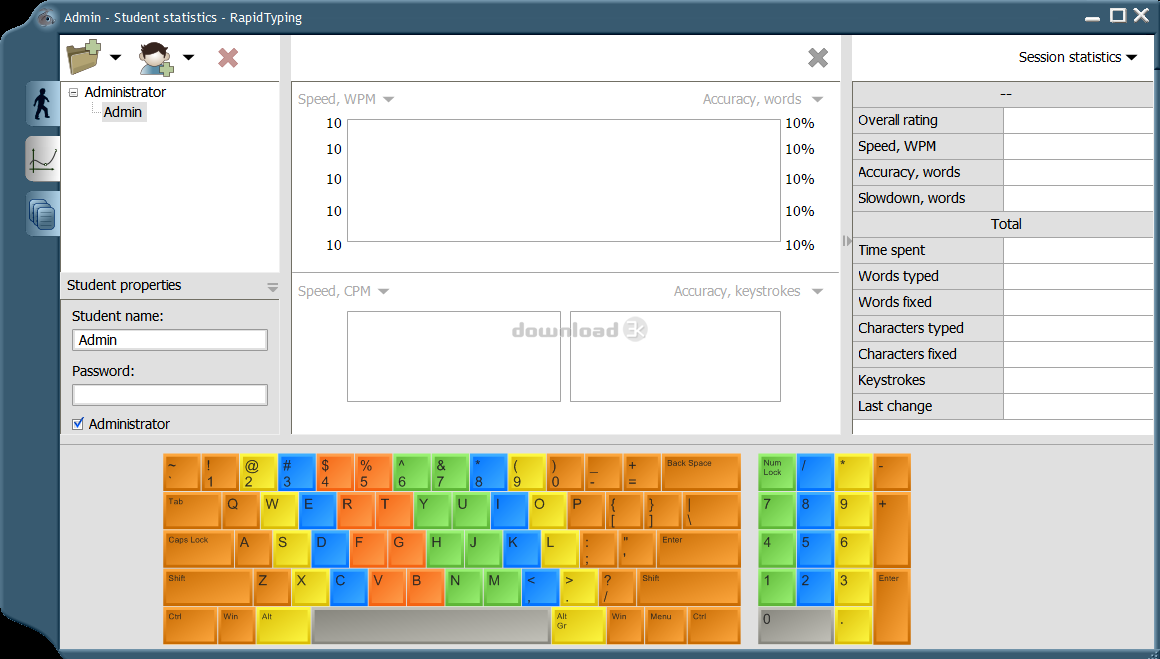Click inside the Password field
The height and width of the screenshot is (659, 1160).
pyautogui.click(x=169, y=394)
